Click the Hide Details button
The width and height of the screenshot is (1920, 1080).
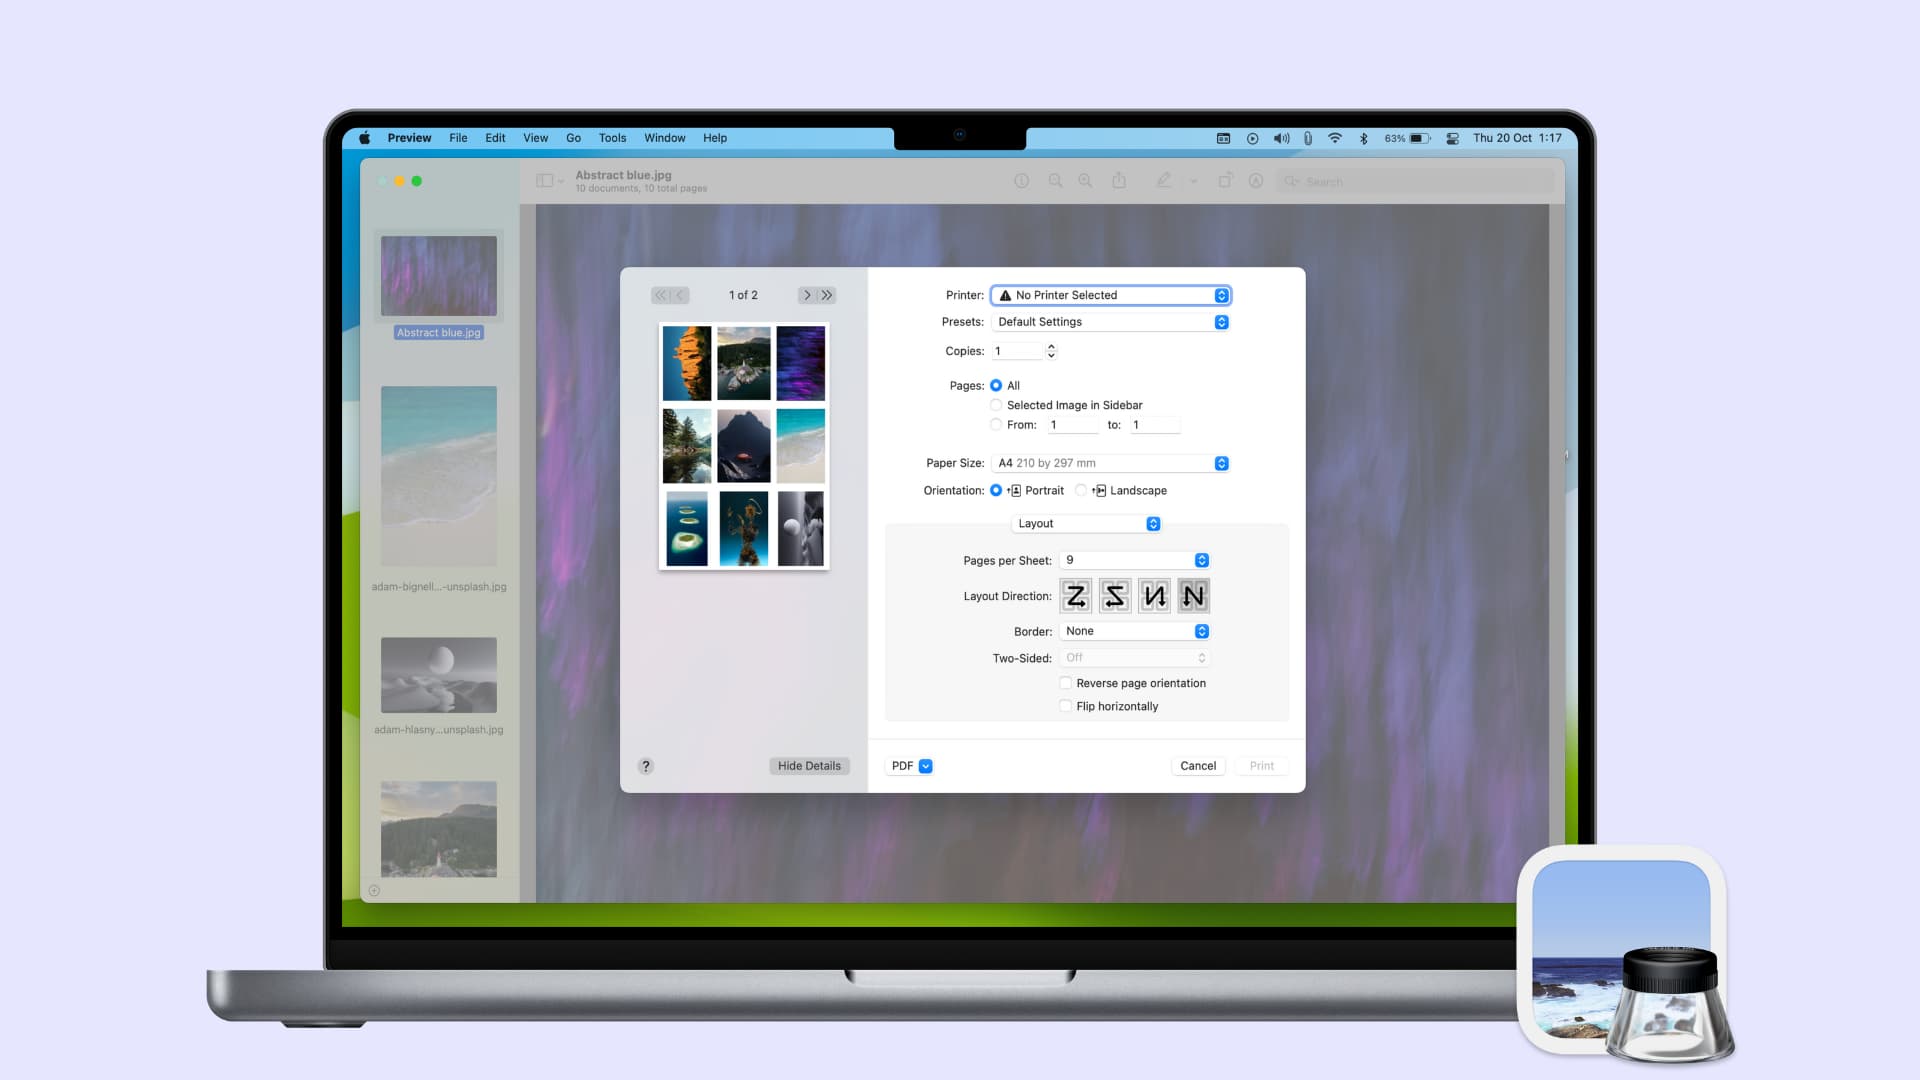[809, 766]
